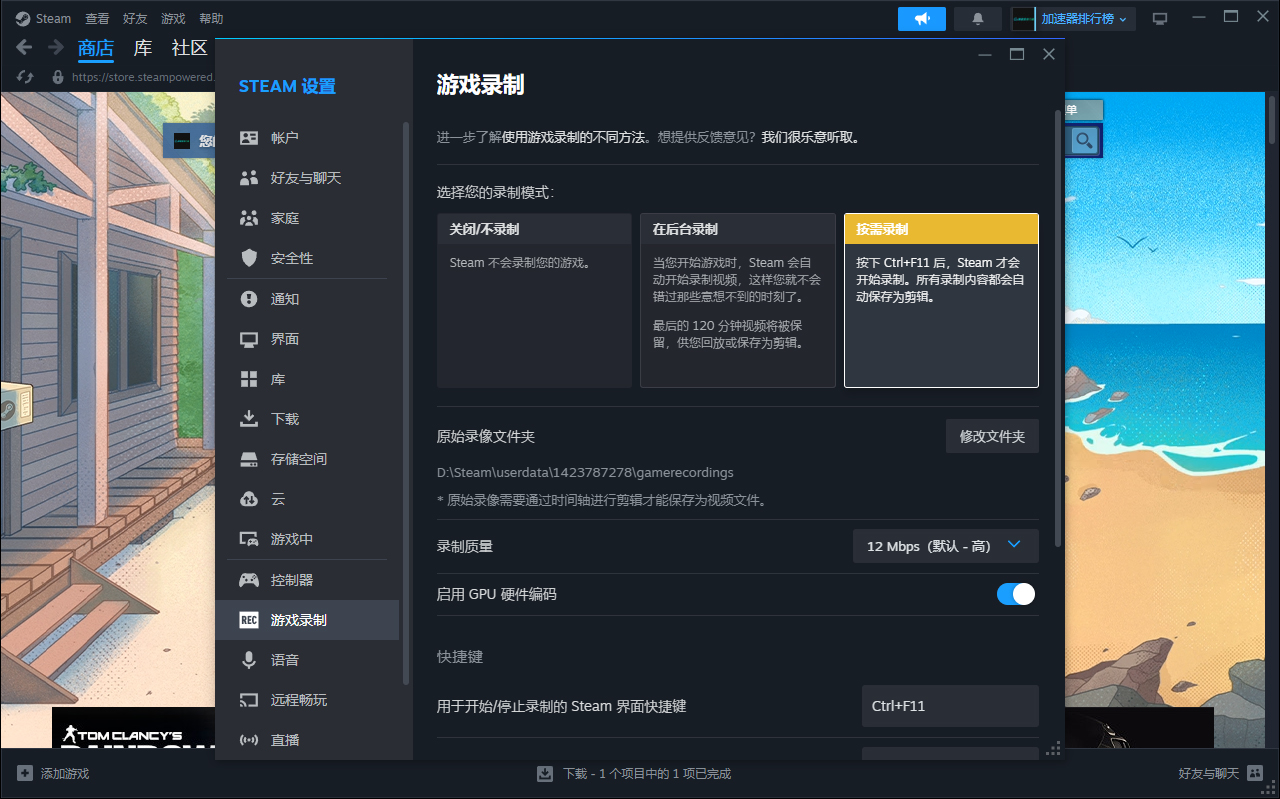1280x799 pixels.
Task: Switch to the 商店 tab
Action: coord(96,48)
